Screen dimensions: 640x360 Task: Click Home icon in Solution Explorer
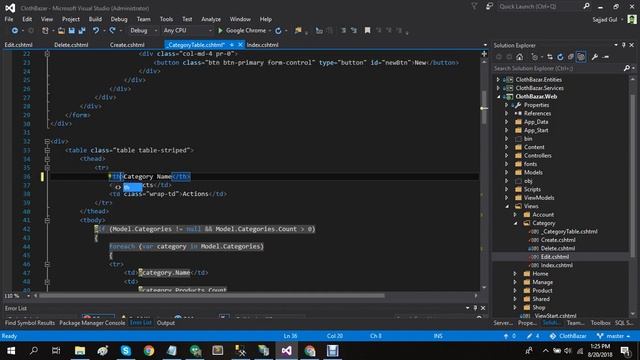pyautogui.click(x=520, y=57)
